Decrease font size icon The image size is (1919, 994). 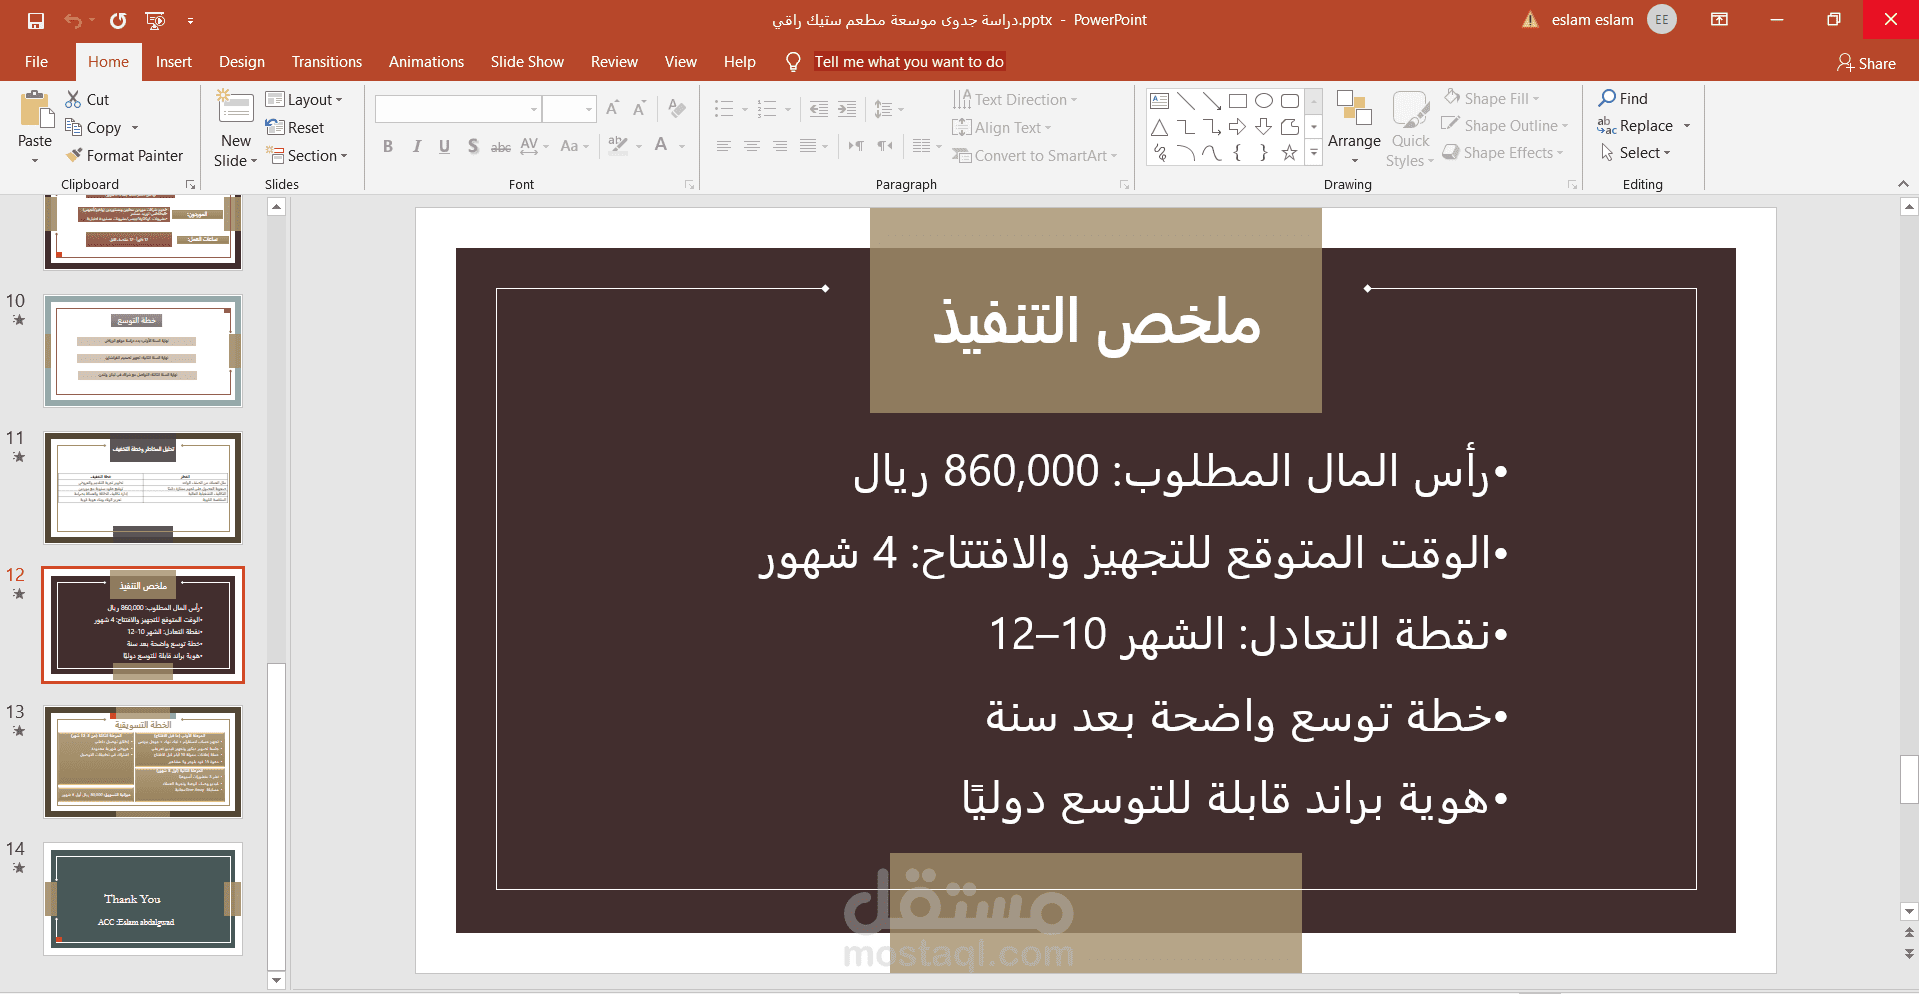[640, 108]
